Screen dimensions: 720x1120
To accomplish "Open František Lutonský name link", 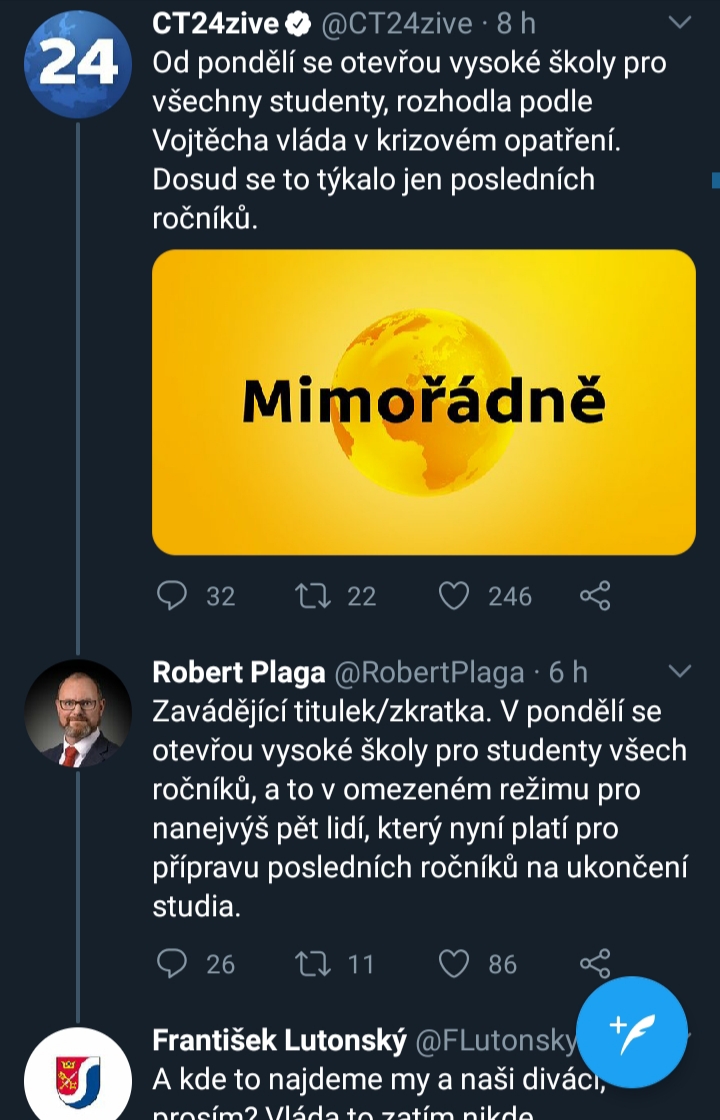I will coord(279,1041).
